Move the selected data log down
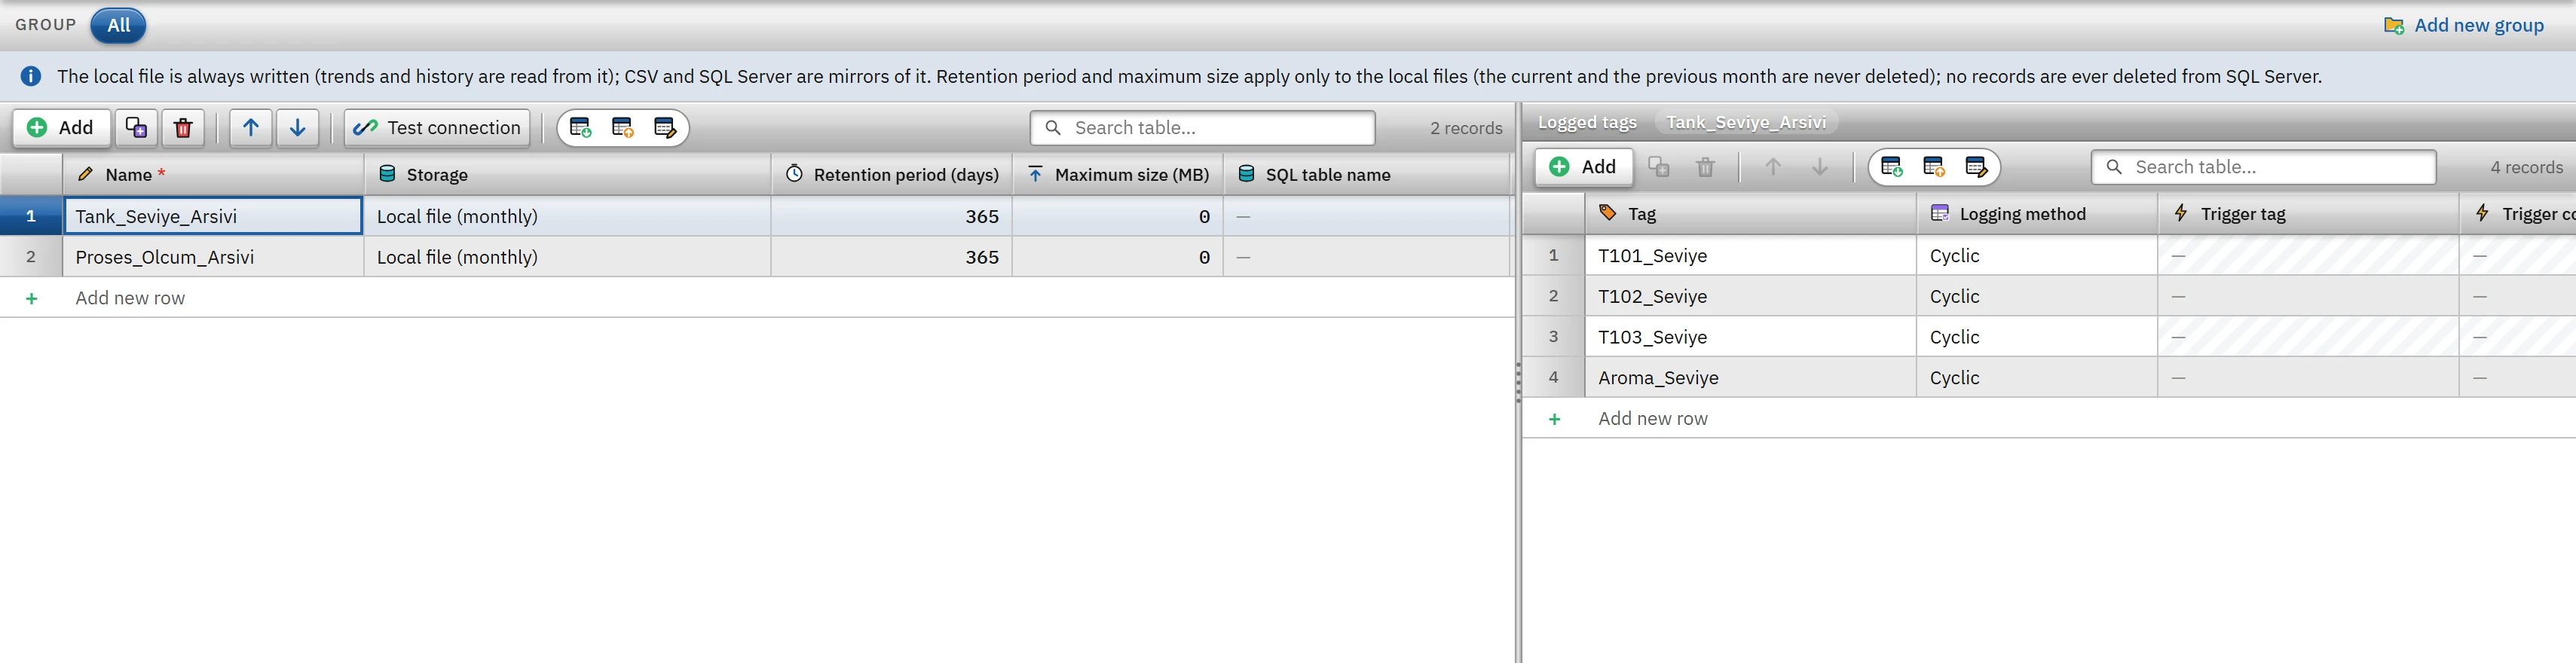Viewport: 2576px width, 663px height. click(298, 128)
